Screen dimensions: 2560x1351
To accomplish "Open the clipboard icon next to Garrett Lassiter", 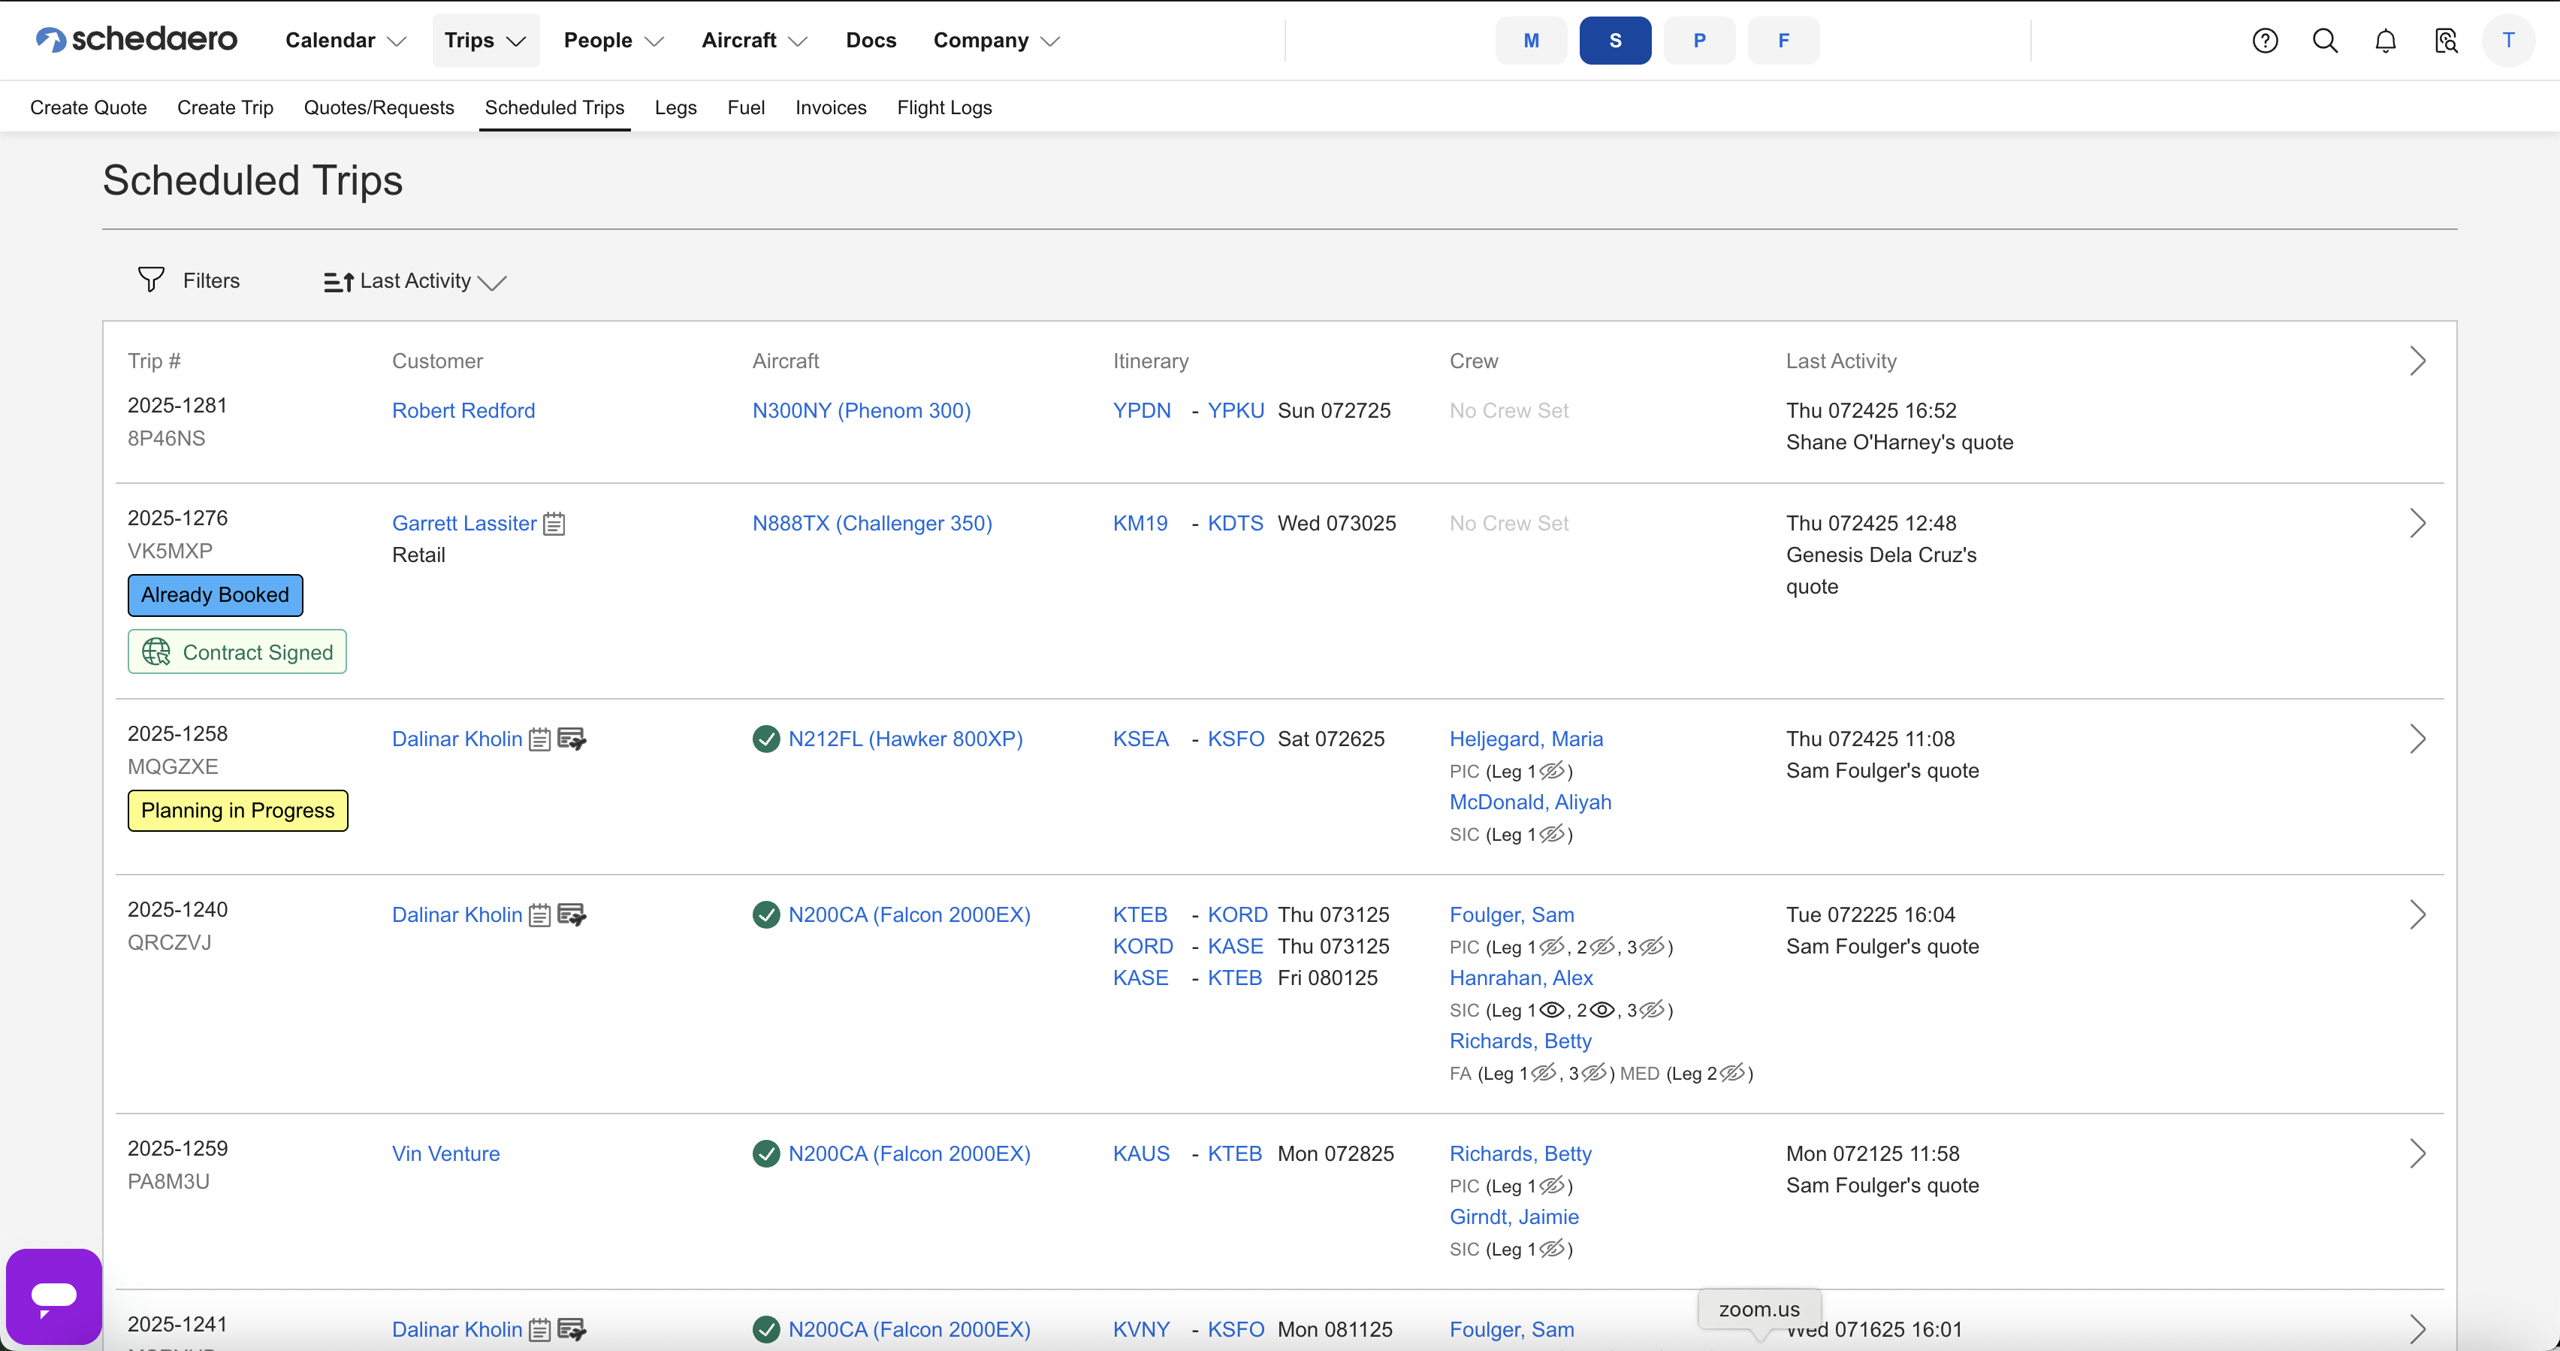I will 554,523.
